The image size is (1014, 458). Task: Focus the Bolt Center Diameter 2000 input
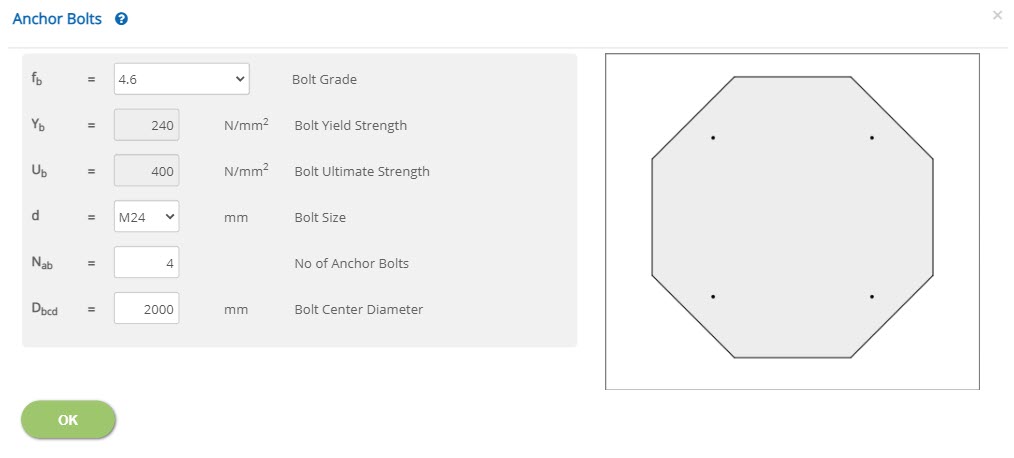tap(147, 309)
